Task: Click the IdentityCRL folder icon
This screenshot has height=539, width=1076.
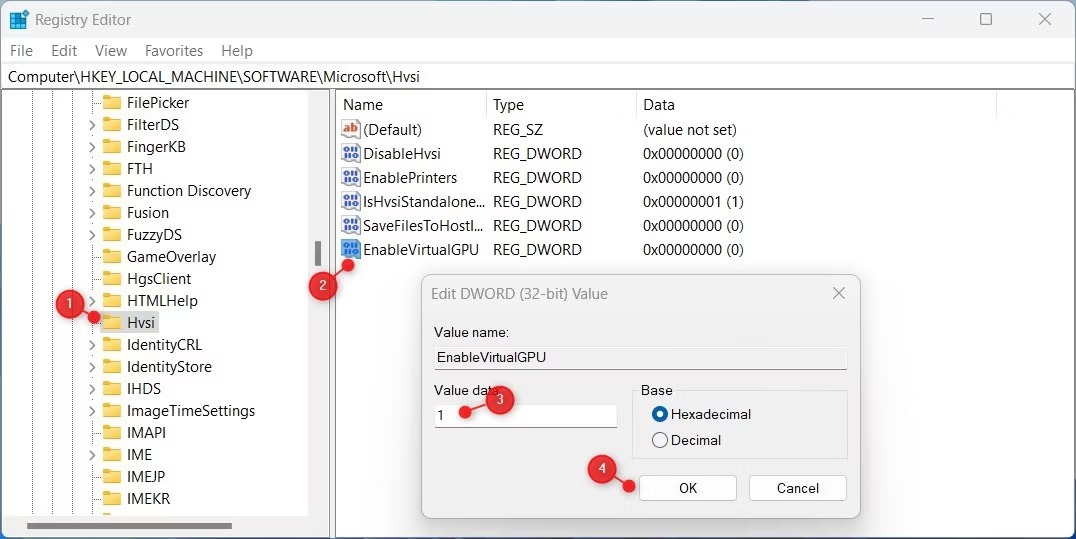Action: [x=112, y=344]
